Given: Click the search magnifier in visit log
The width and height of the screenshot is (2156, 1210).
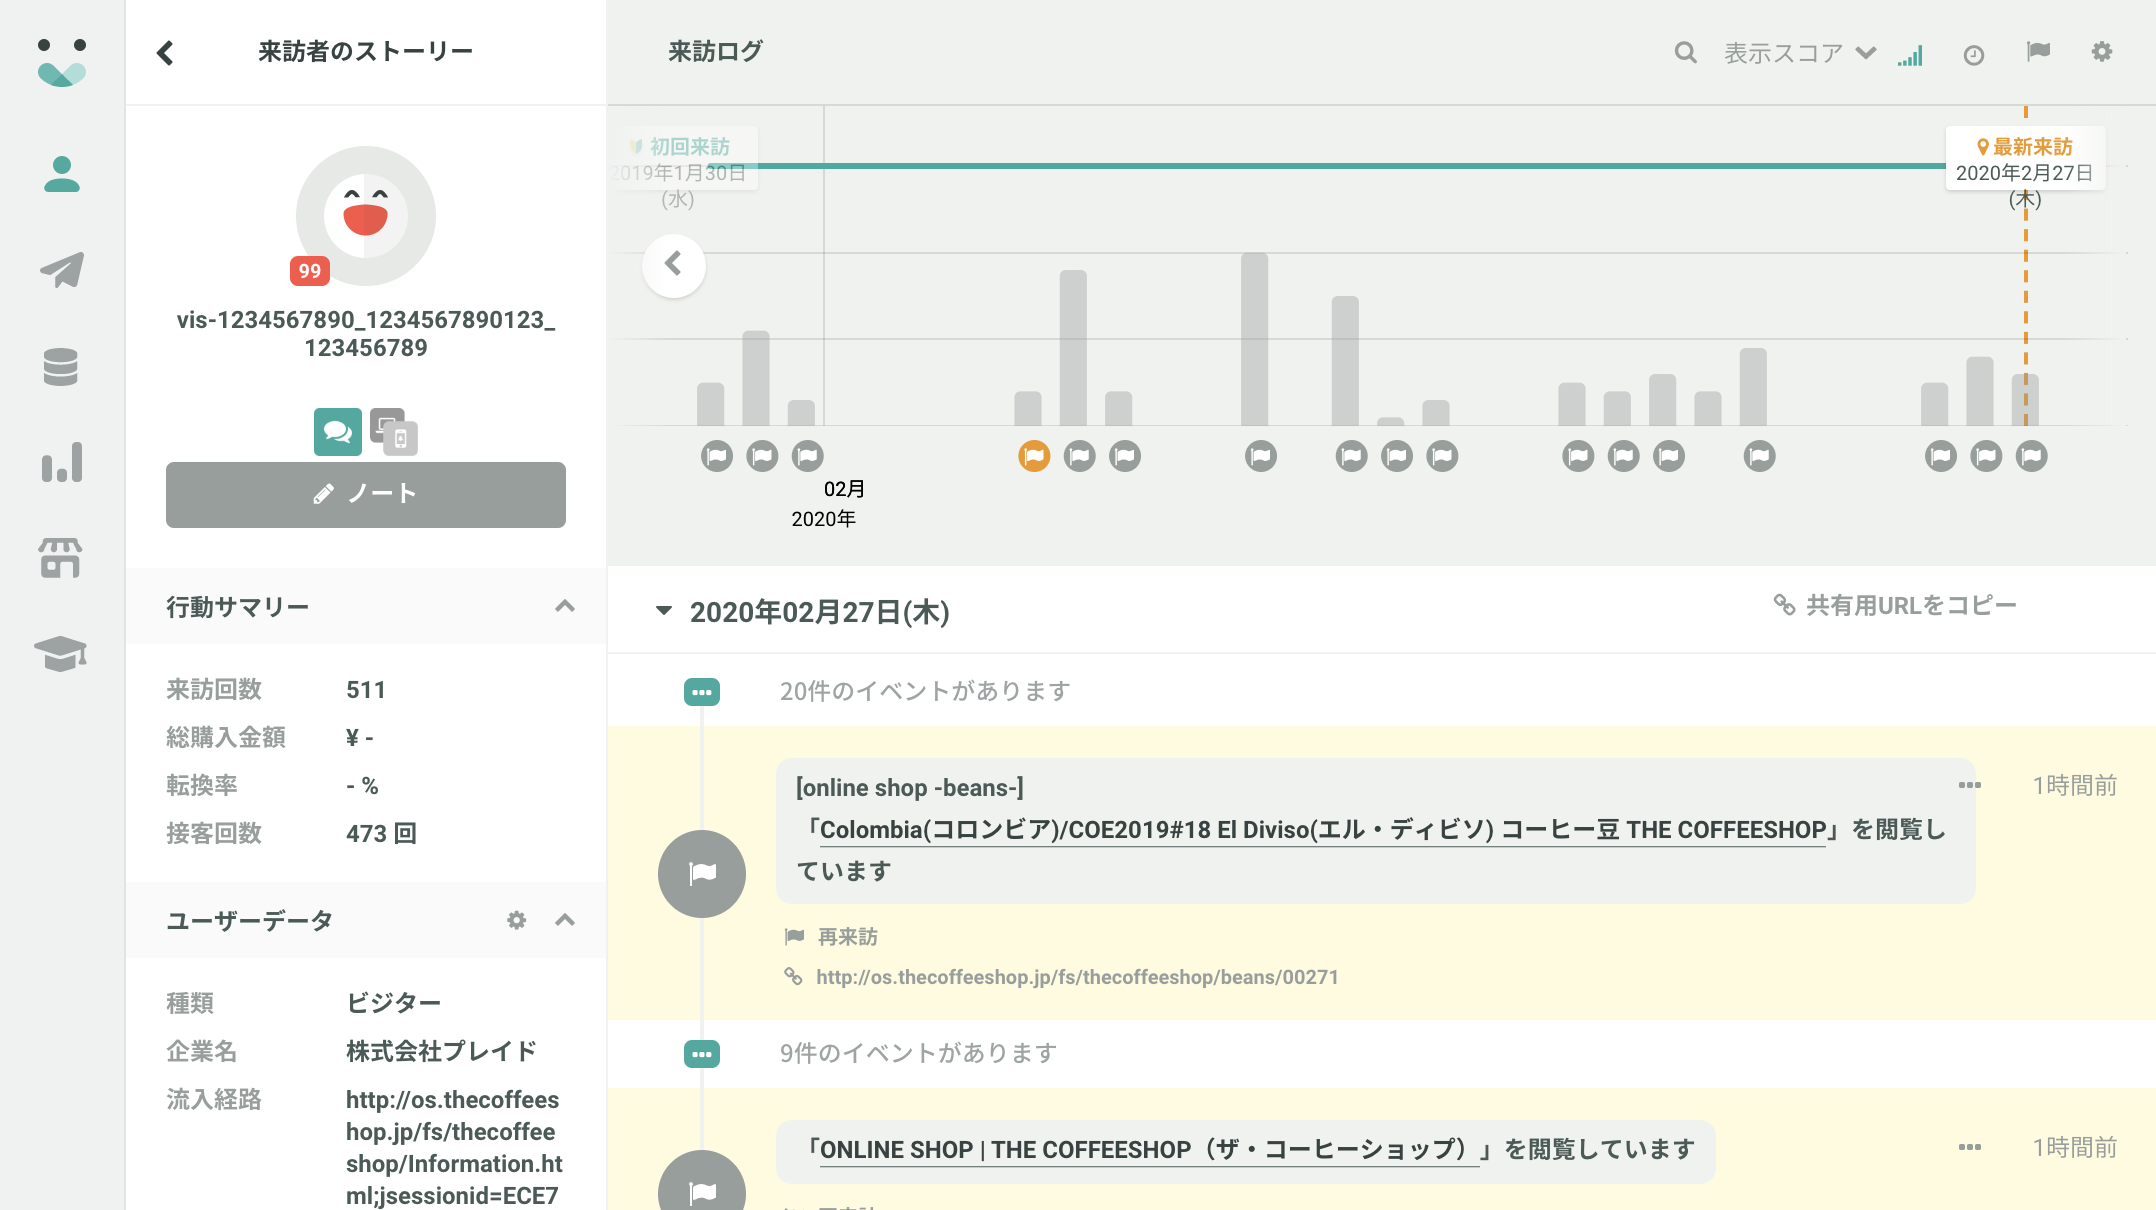Looking at the screenshot, I should (1686, 52).
